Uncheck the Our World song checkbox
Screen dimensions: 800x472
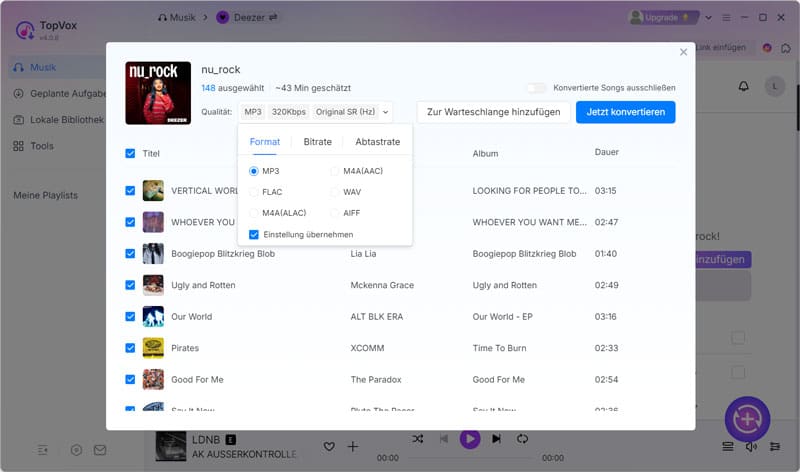click(130, 316)
